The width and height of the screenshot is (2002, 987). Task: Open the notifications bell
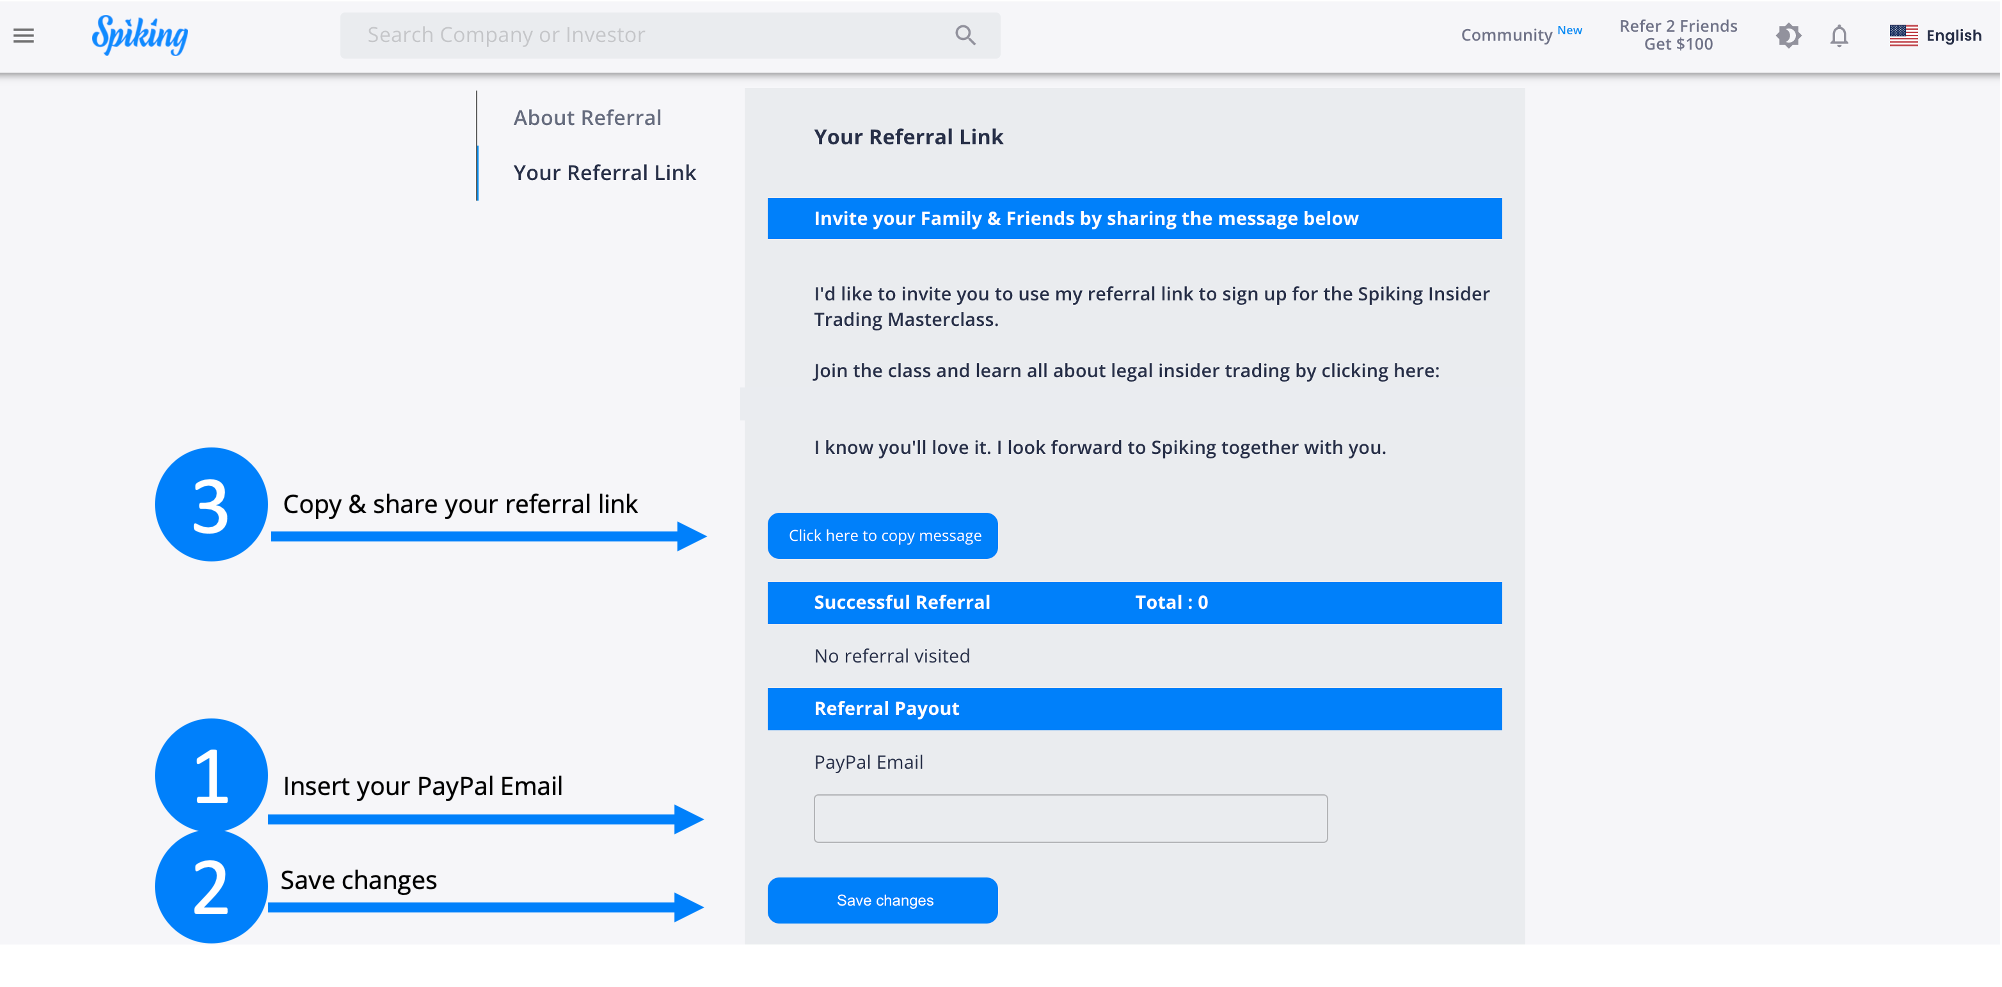[1839, 36]
